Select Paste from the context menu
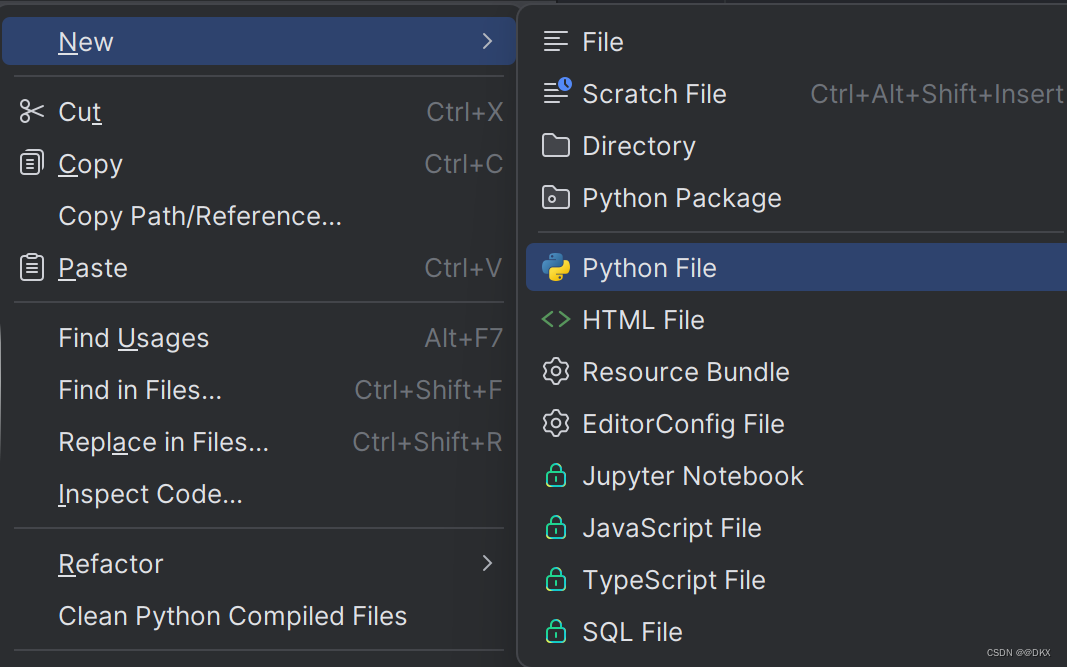The width and height of the screenshot is (1067, 667). (93, 267)
